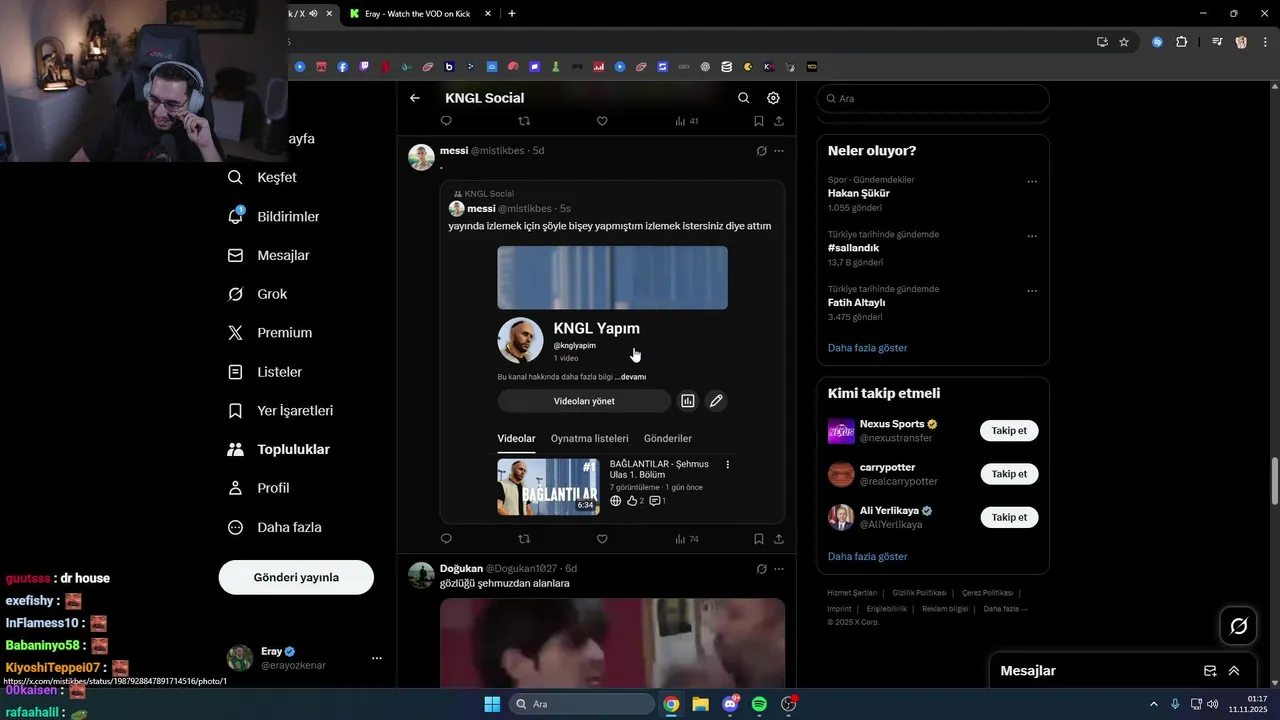This screenshot has height=720, width=1280.
Task: Open the KNGL Yapım screenshot image
Action: (612, 381)
